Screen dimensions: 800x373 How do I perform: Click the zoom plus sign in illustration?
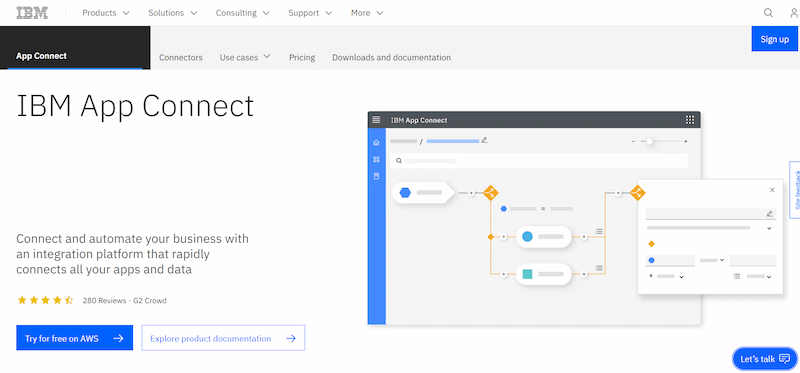pyautogui.click(x=685, y=141)
